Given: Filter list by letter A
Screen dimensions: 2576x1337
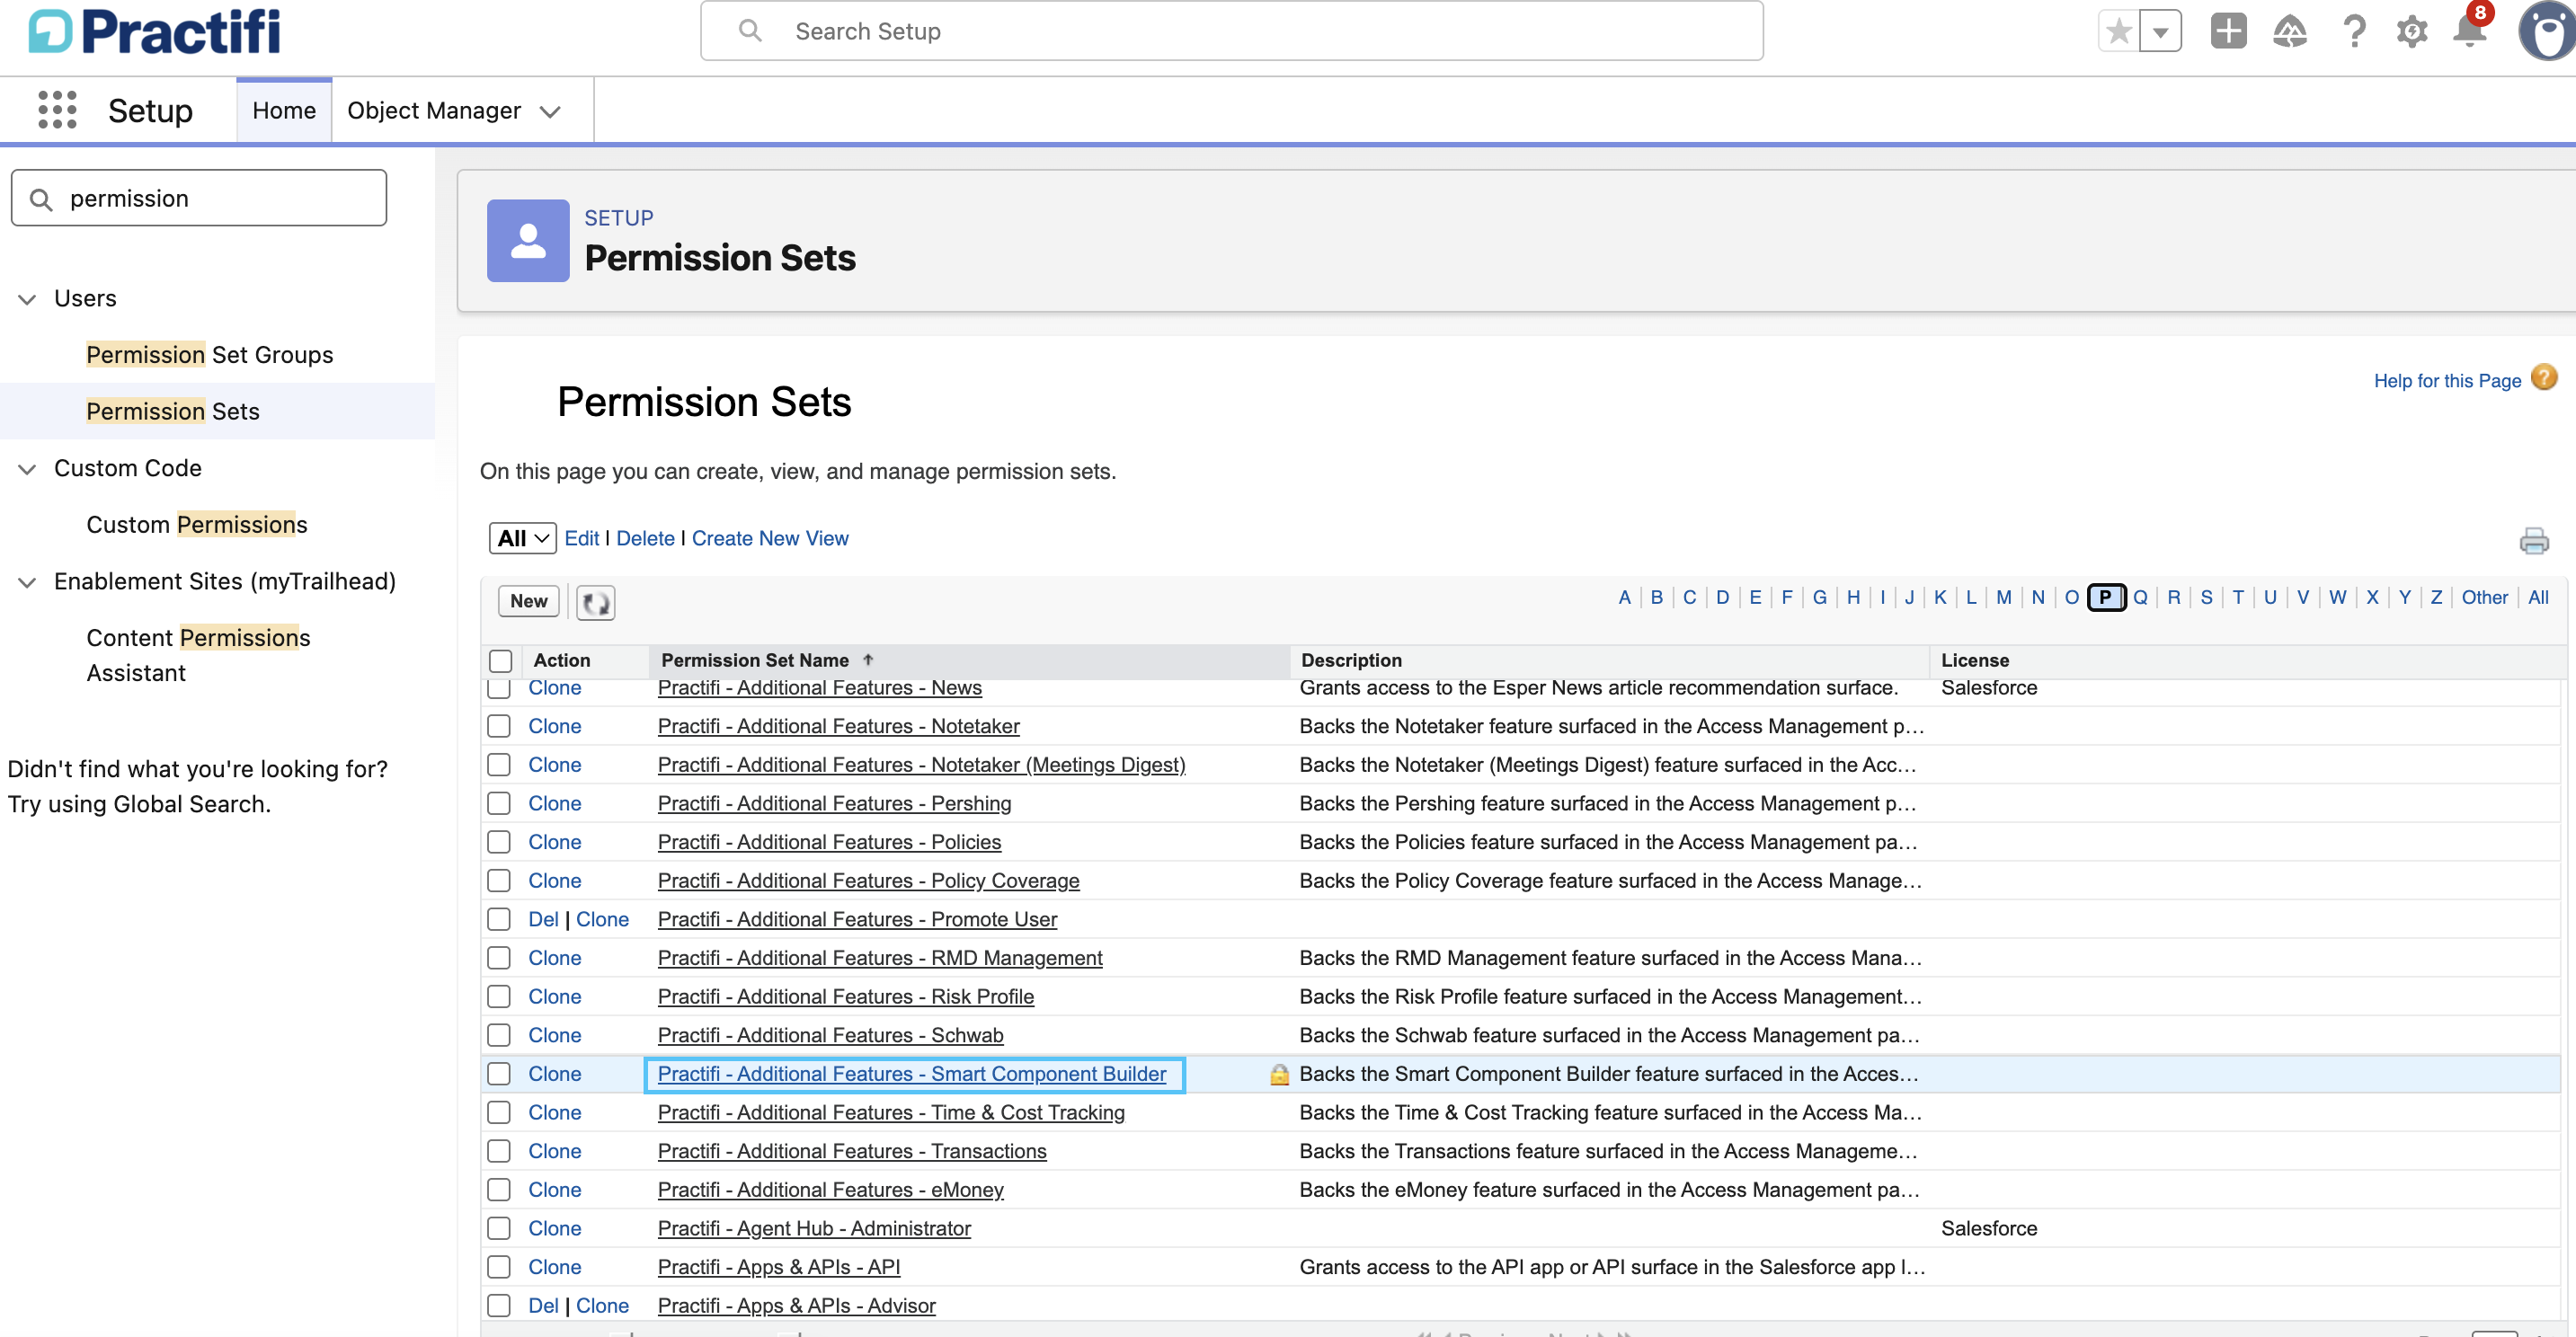Looking at the screenshot, I should (x=1624, y=598).
